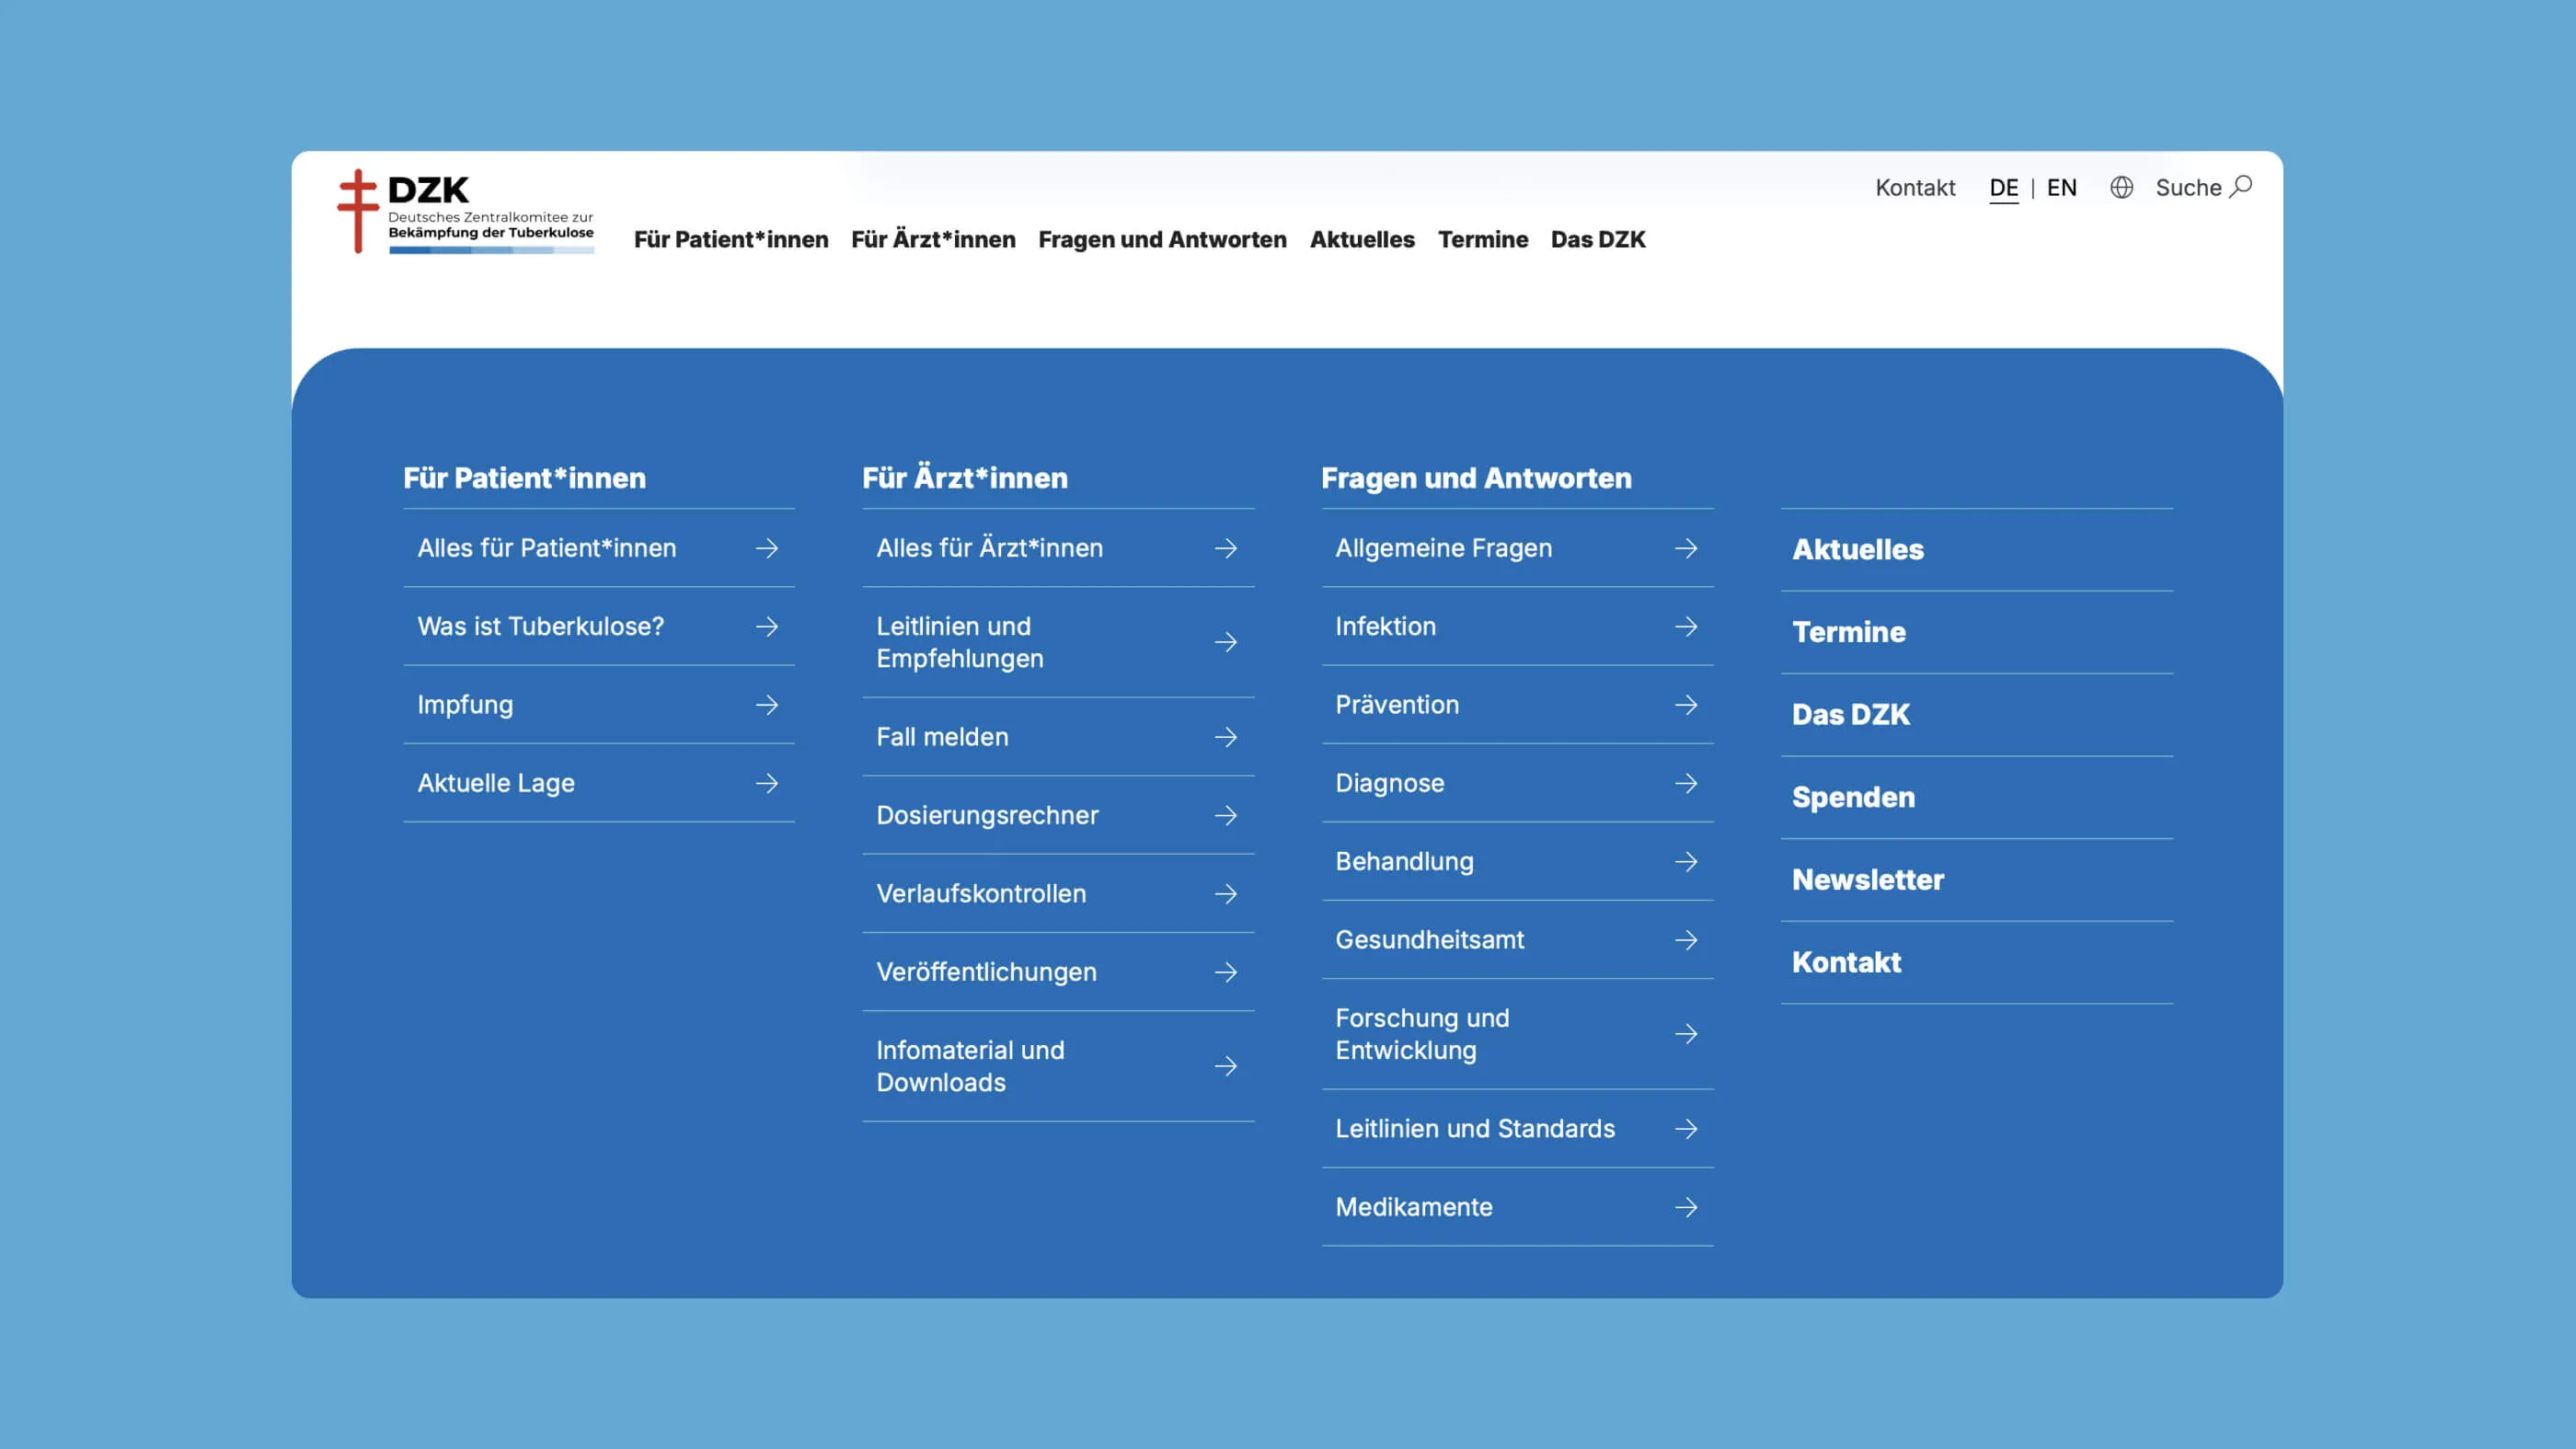Select Das DZK in the top navigation bar
The width and height of the screenshot is (2576, 1449).
coord(1598,240)
